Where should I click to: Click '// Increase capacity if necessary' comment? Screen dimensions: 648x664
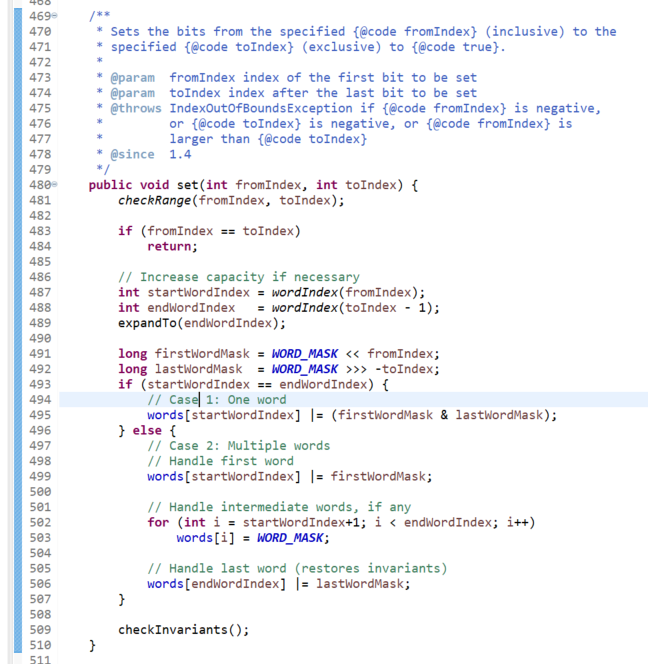click(x=239, y=277)
